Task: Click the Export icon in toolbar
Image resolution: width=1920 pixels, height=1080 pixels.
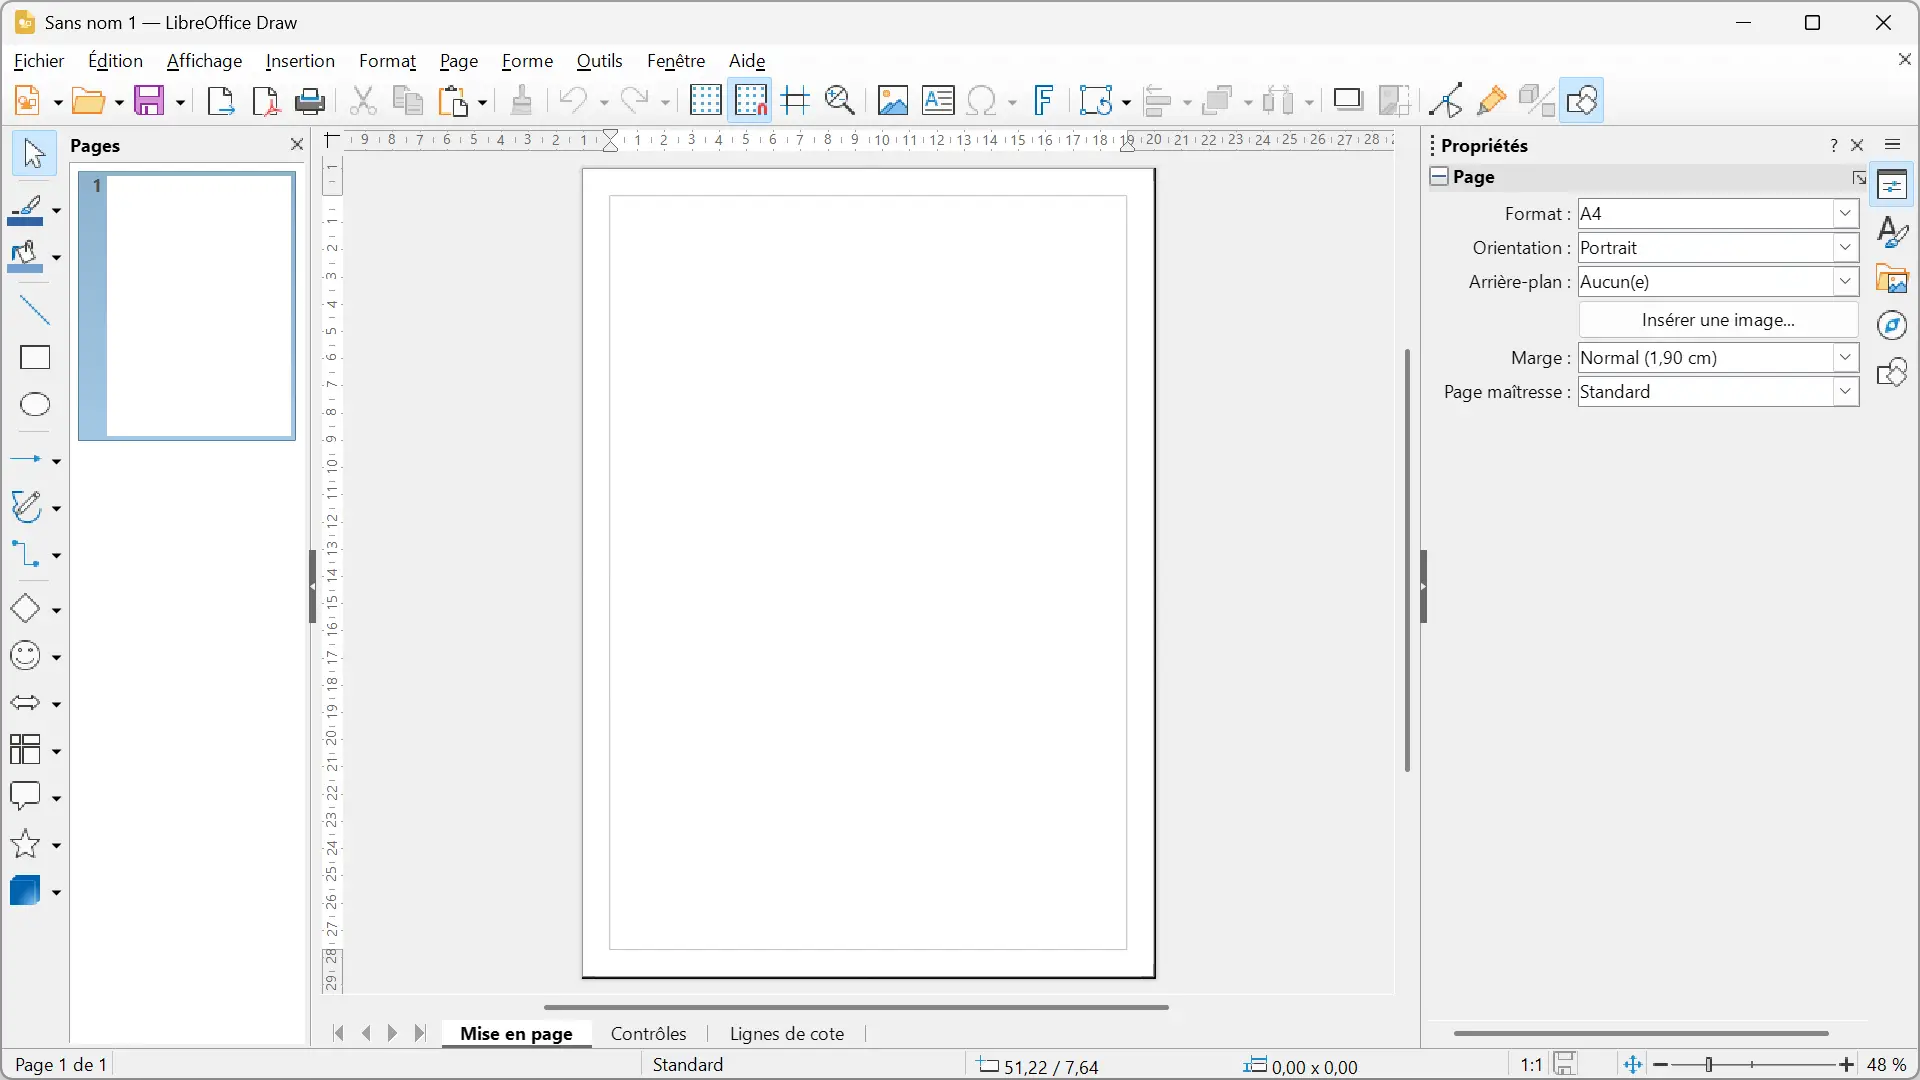Action: 220,101
